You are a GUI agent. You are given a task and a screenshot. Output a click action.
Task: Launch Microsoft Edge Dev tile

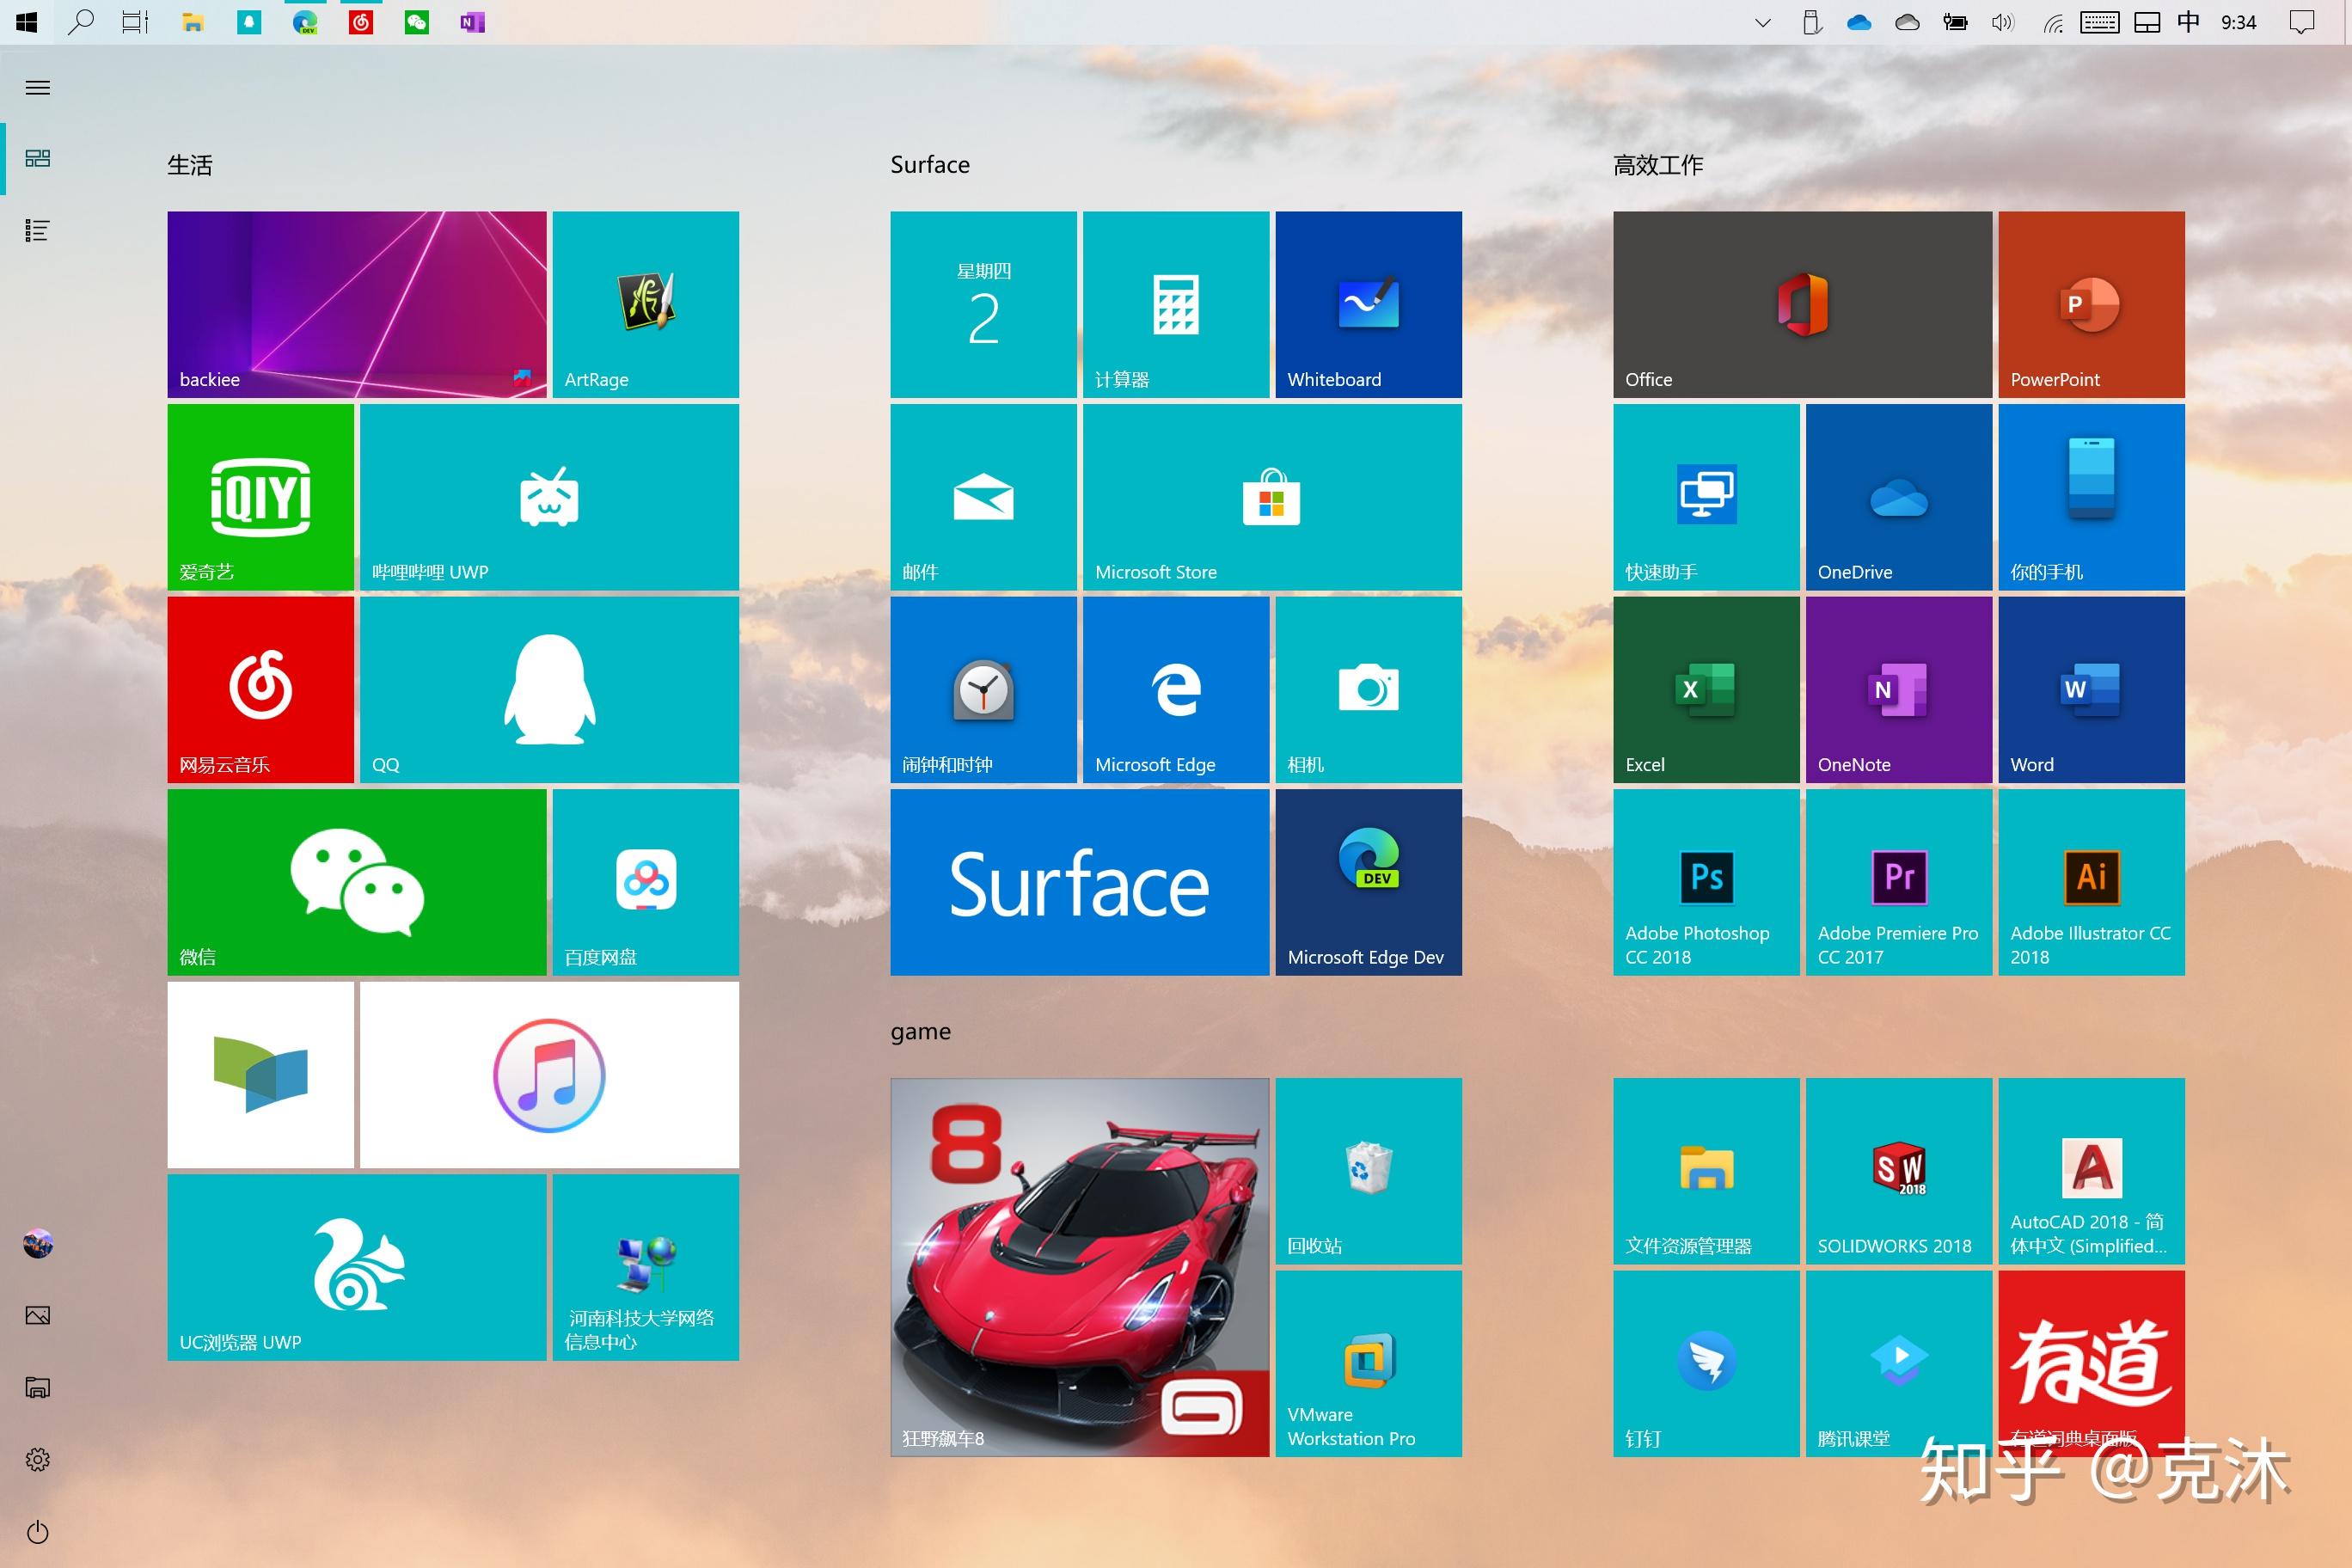click(1369, 882)
